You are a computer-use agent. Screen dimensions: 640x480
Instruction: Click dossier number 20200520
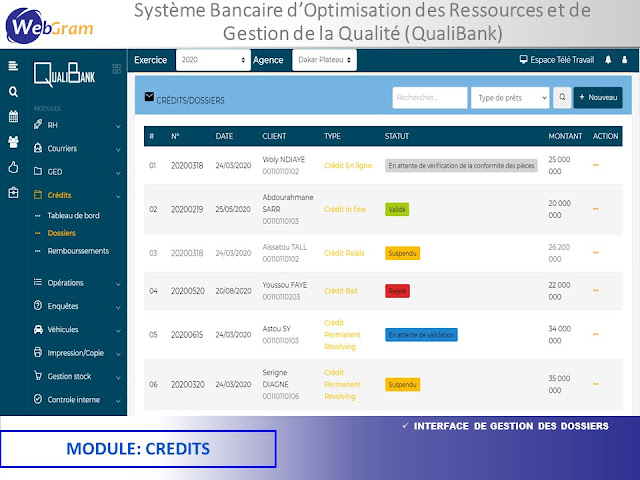(188, 291)
